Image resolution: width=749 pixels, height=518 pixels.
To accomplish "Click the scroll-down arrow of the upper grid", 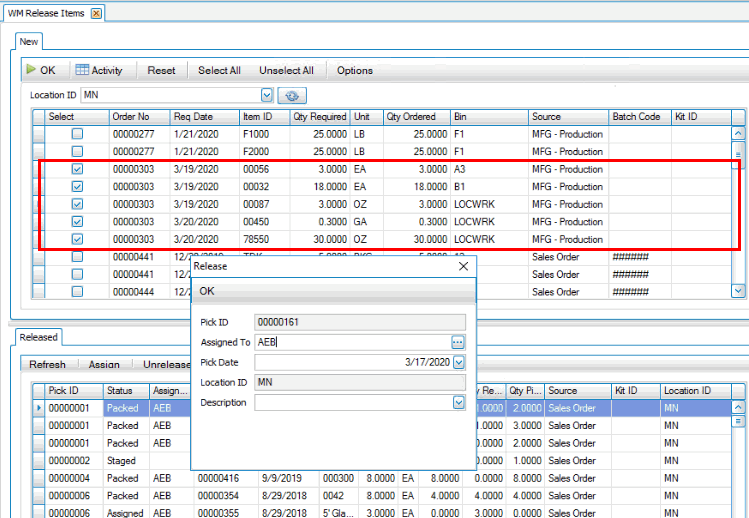I will [x=739, y=290].
